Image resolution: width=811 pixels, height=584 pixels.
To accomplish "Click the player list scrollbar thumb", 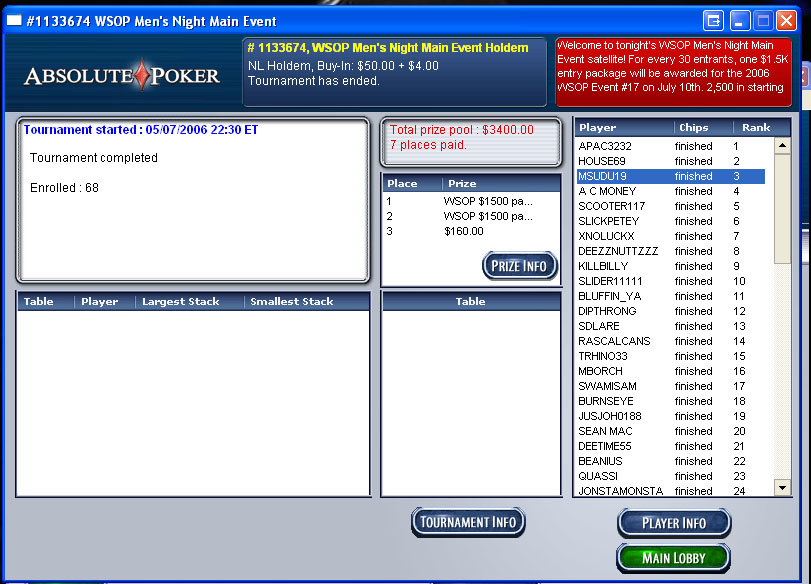I will click(782, 208).
